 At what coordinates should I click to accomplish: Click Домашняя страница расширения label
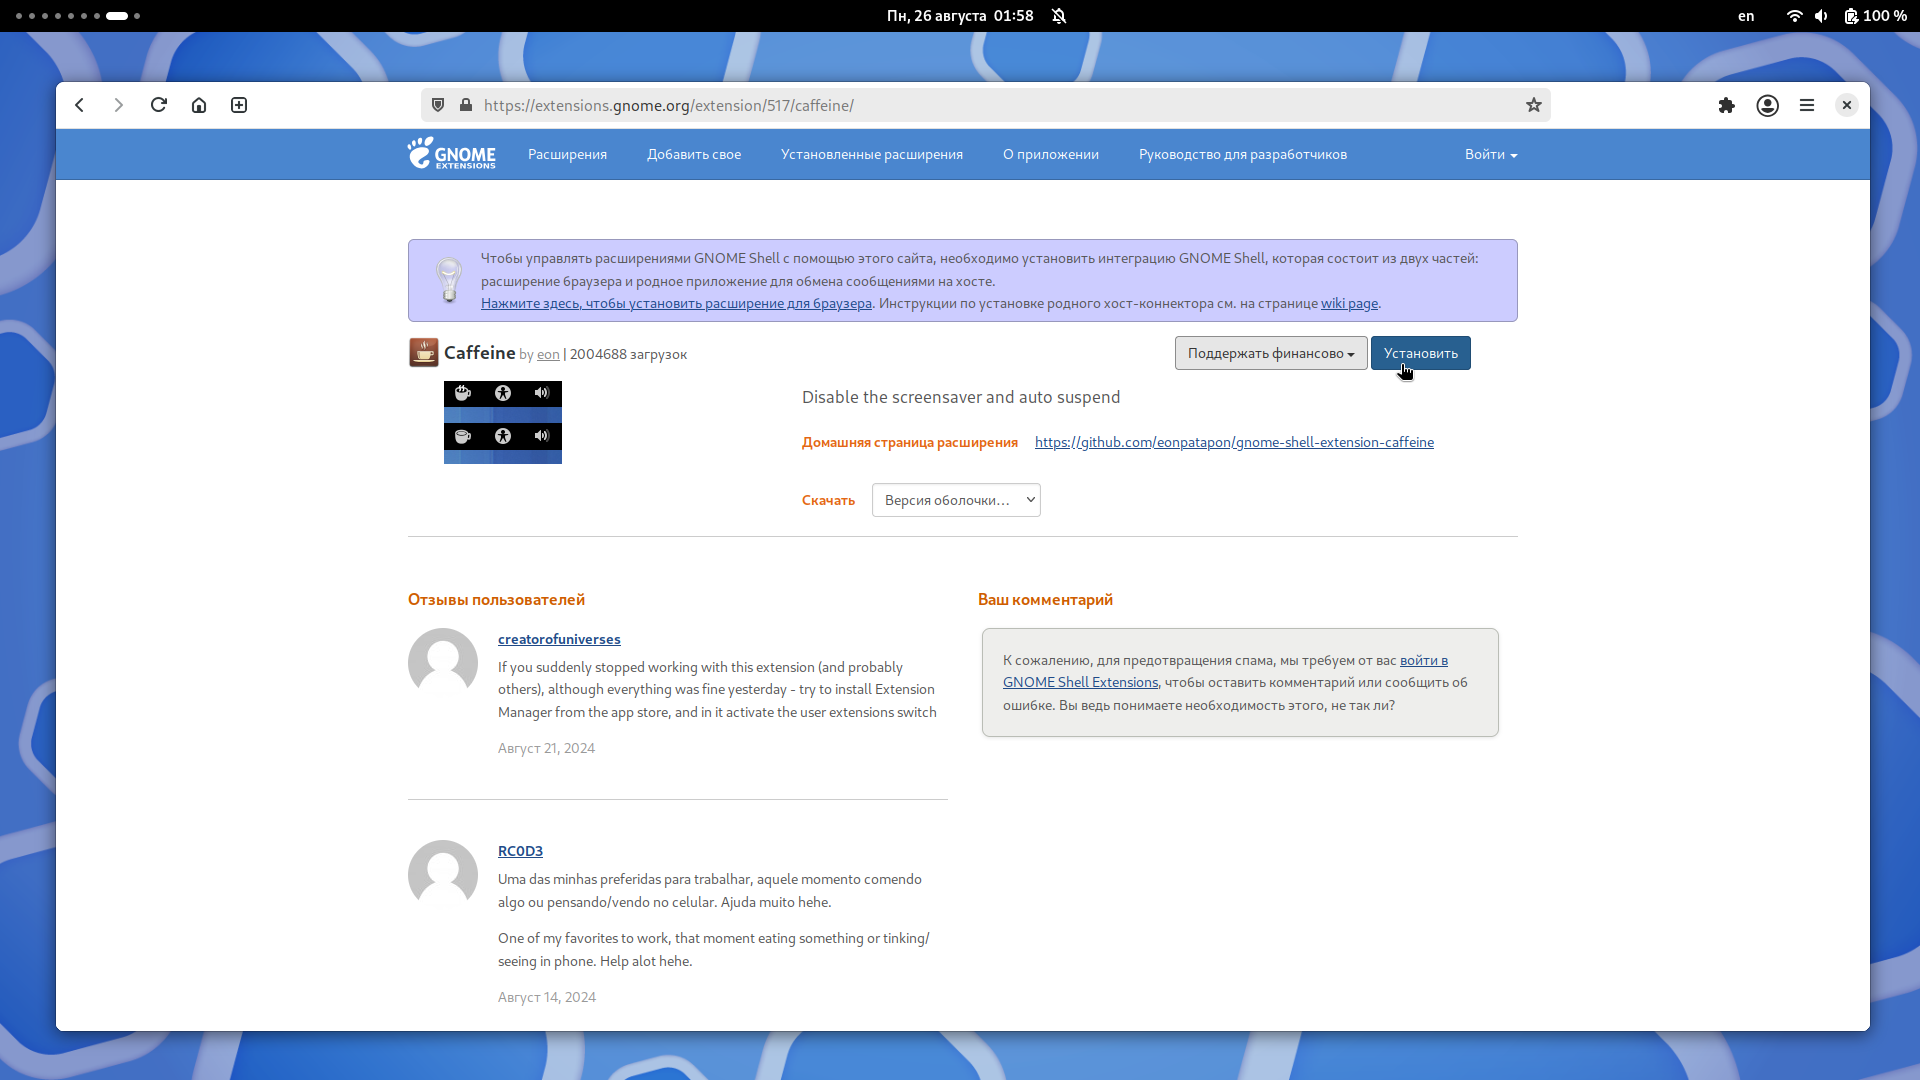tap(910, 442)
